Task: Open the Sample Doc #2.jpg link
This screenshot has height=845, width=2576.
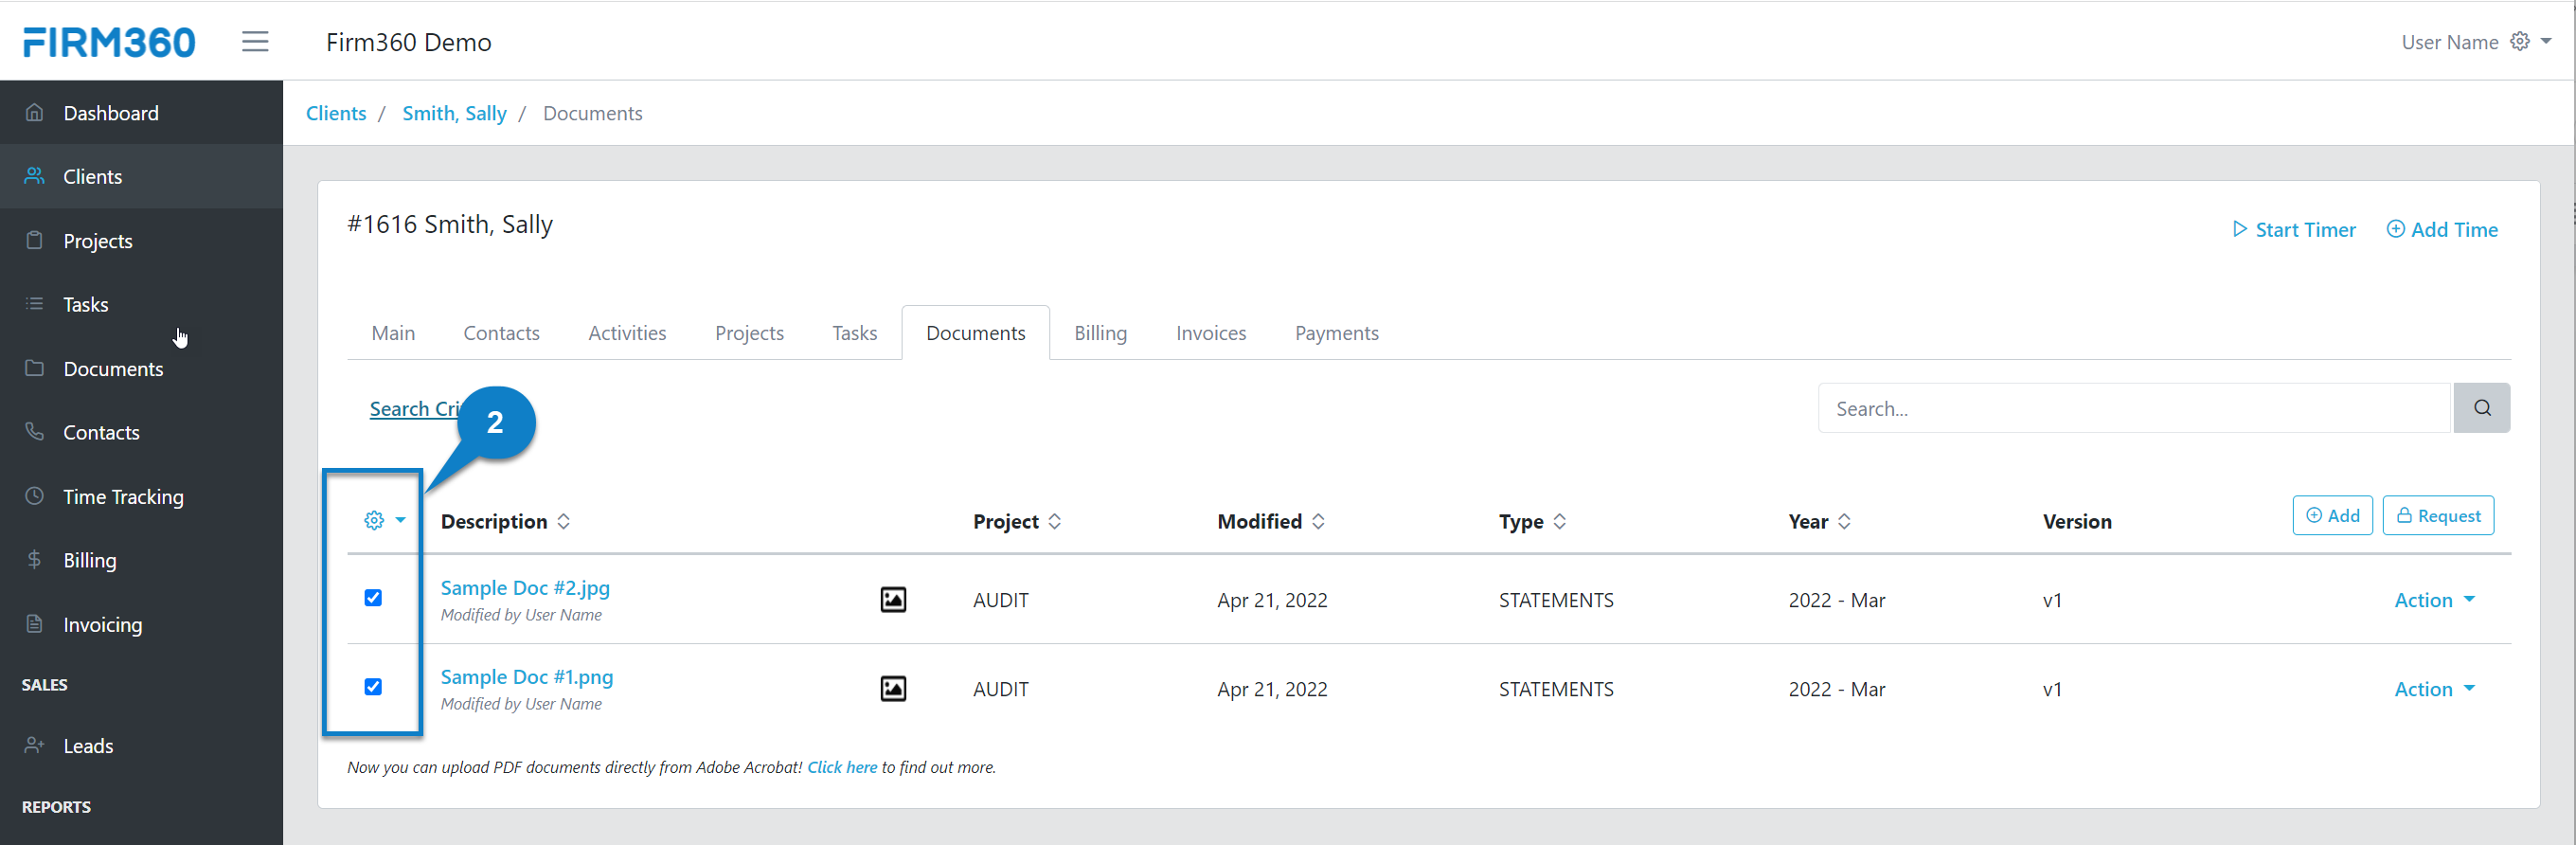Action: [x=525, y=588]
